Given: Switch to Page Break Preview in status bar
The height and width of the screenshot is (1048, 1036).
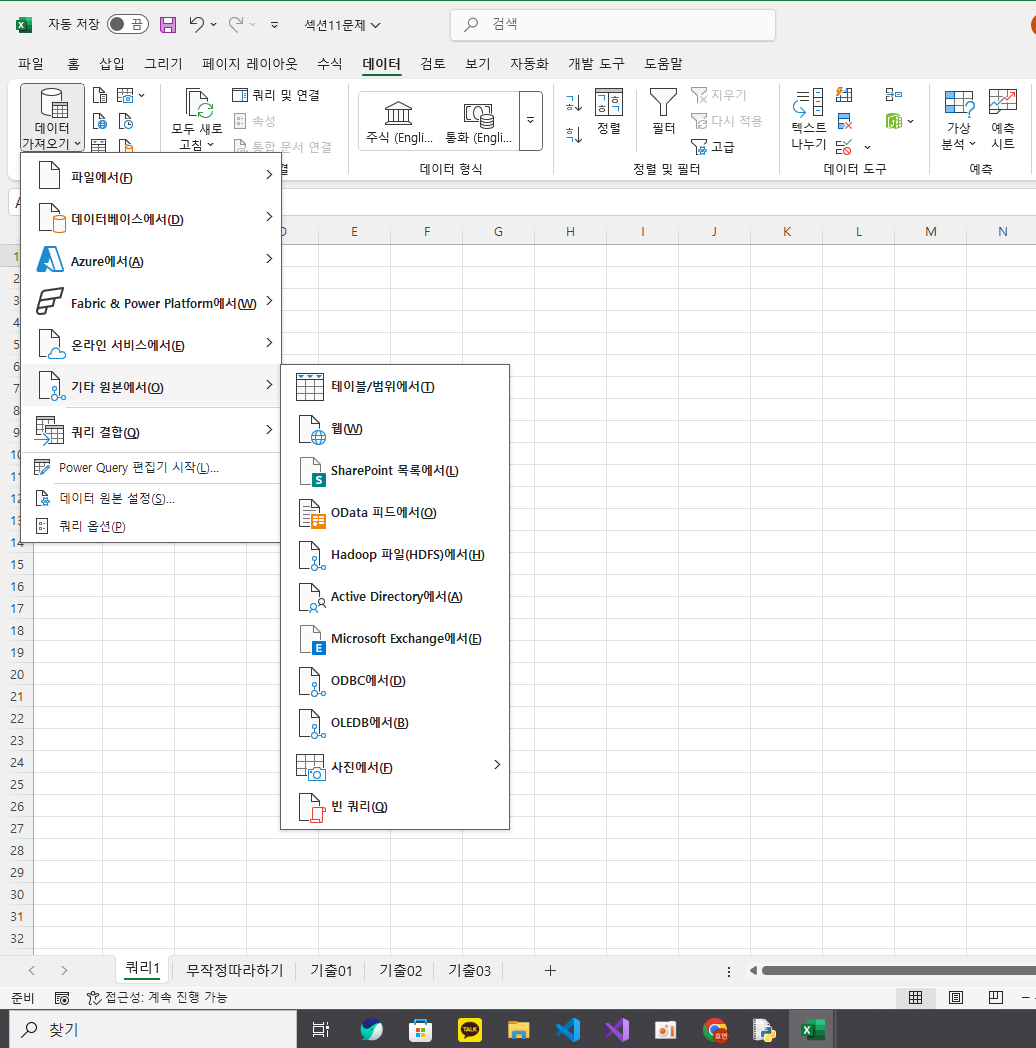Looking at the screenshot, I should click(996, 997).
